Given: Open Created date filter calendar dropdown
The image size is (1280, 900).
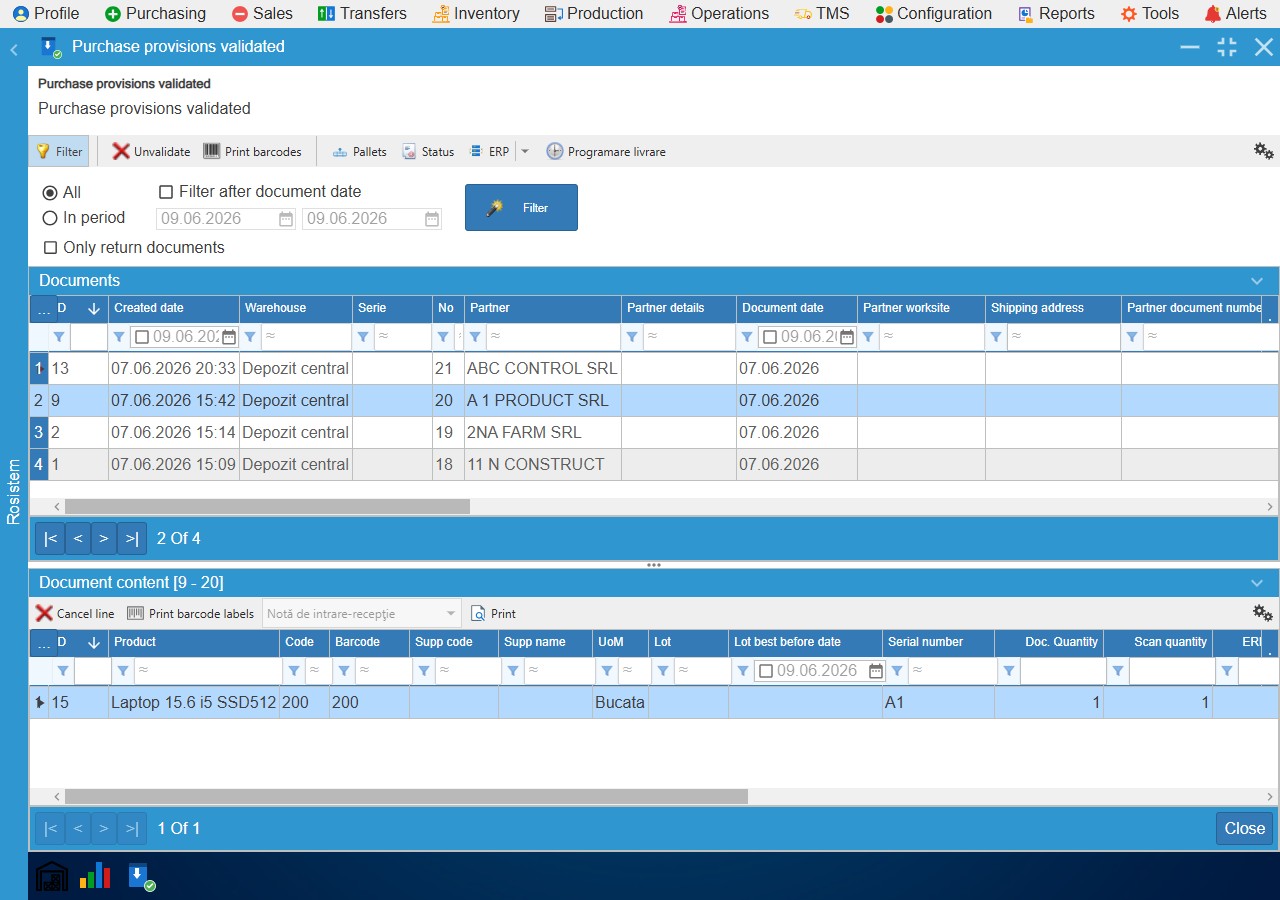Looking at the screenshot, I should (229, 337).
